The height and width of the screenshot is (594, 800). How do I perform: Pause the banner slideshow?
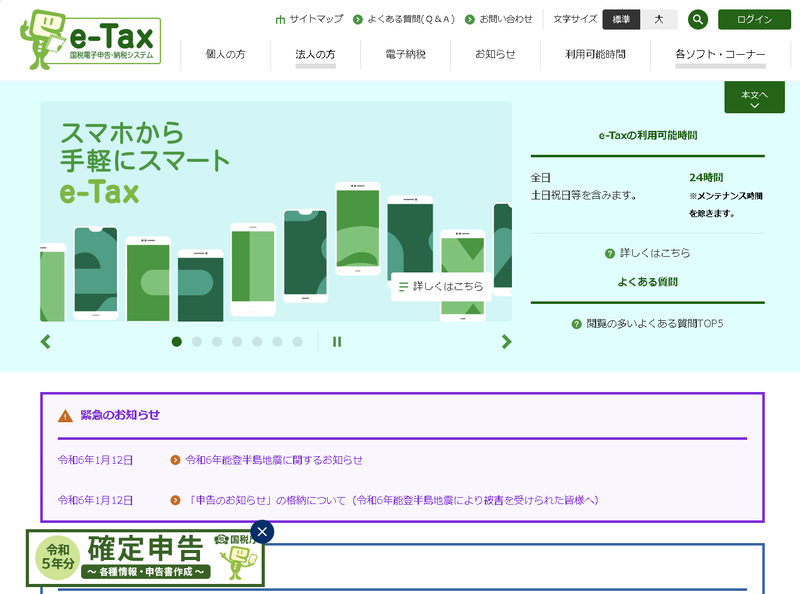click(337, 341)
